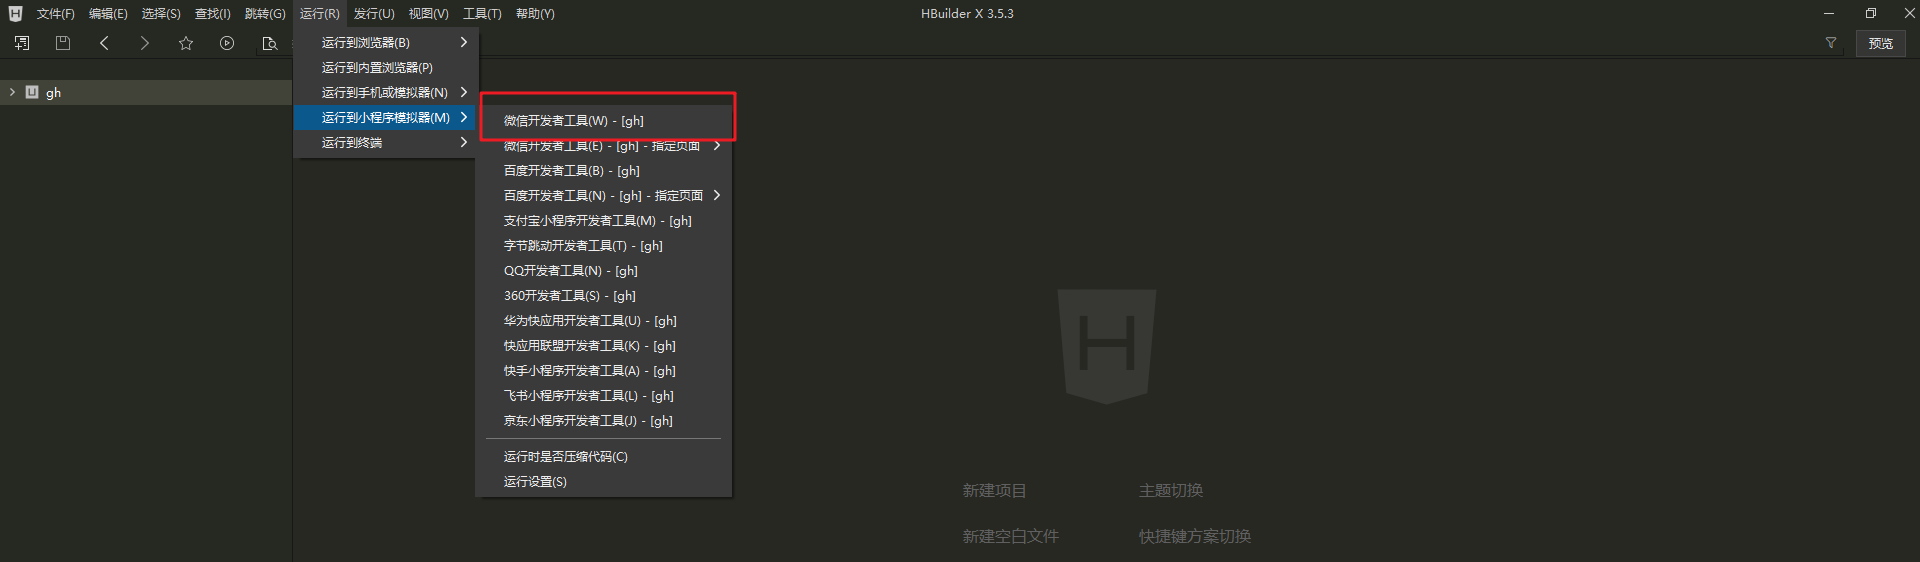Open the 查找(I) menu
This screenshot has height=562, width=1920.
click(213, 14)
